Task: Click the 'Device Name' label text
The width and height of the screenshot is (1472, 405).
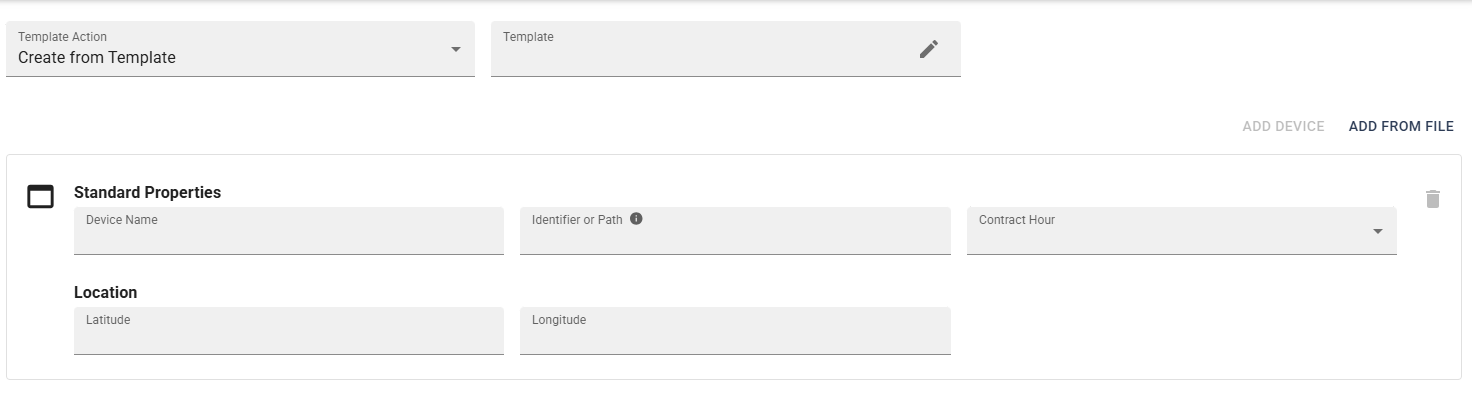Action: (x=122, y=220)
